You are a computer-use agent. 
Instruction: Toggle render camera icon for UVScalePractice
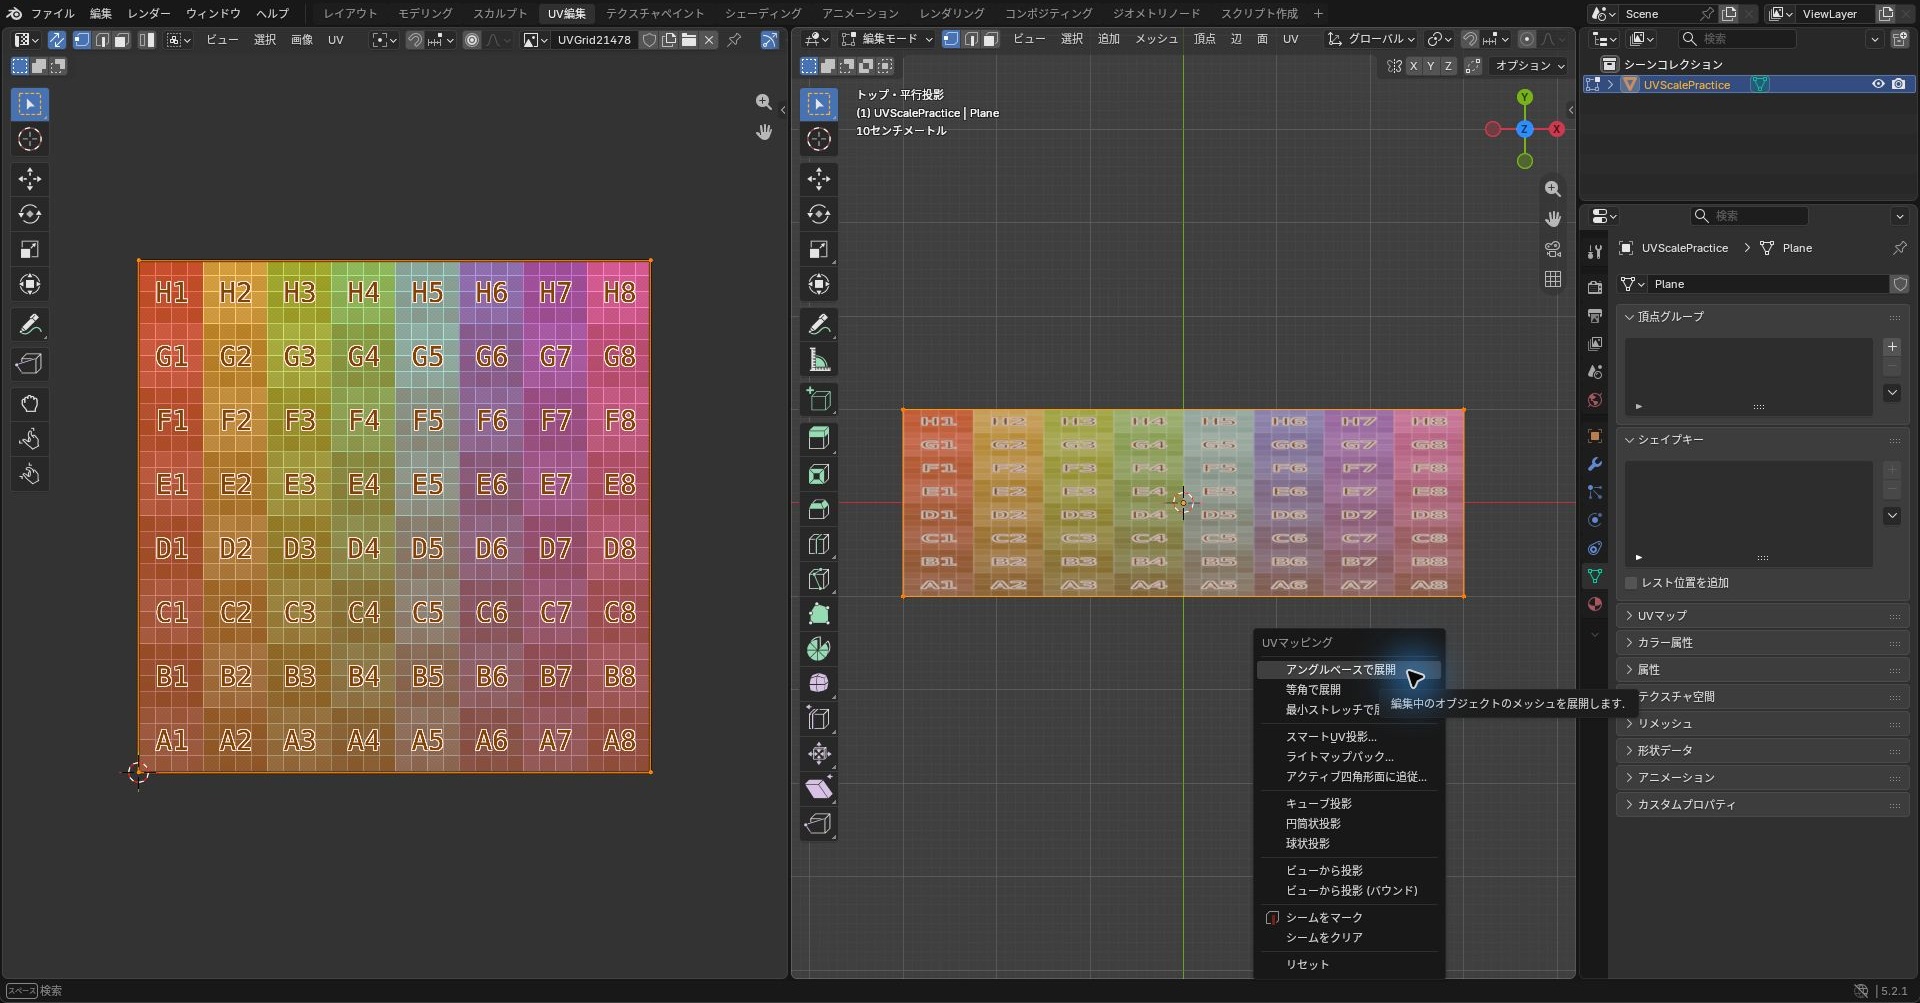tap(1899, 84)
